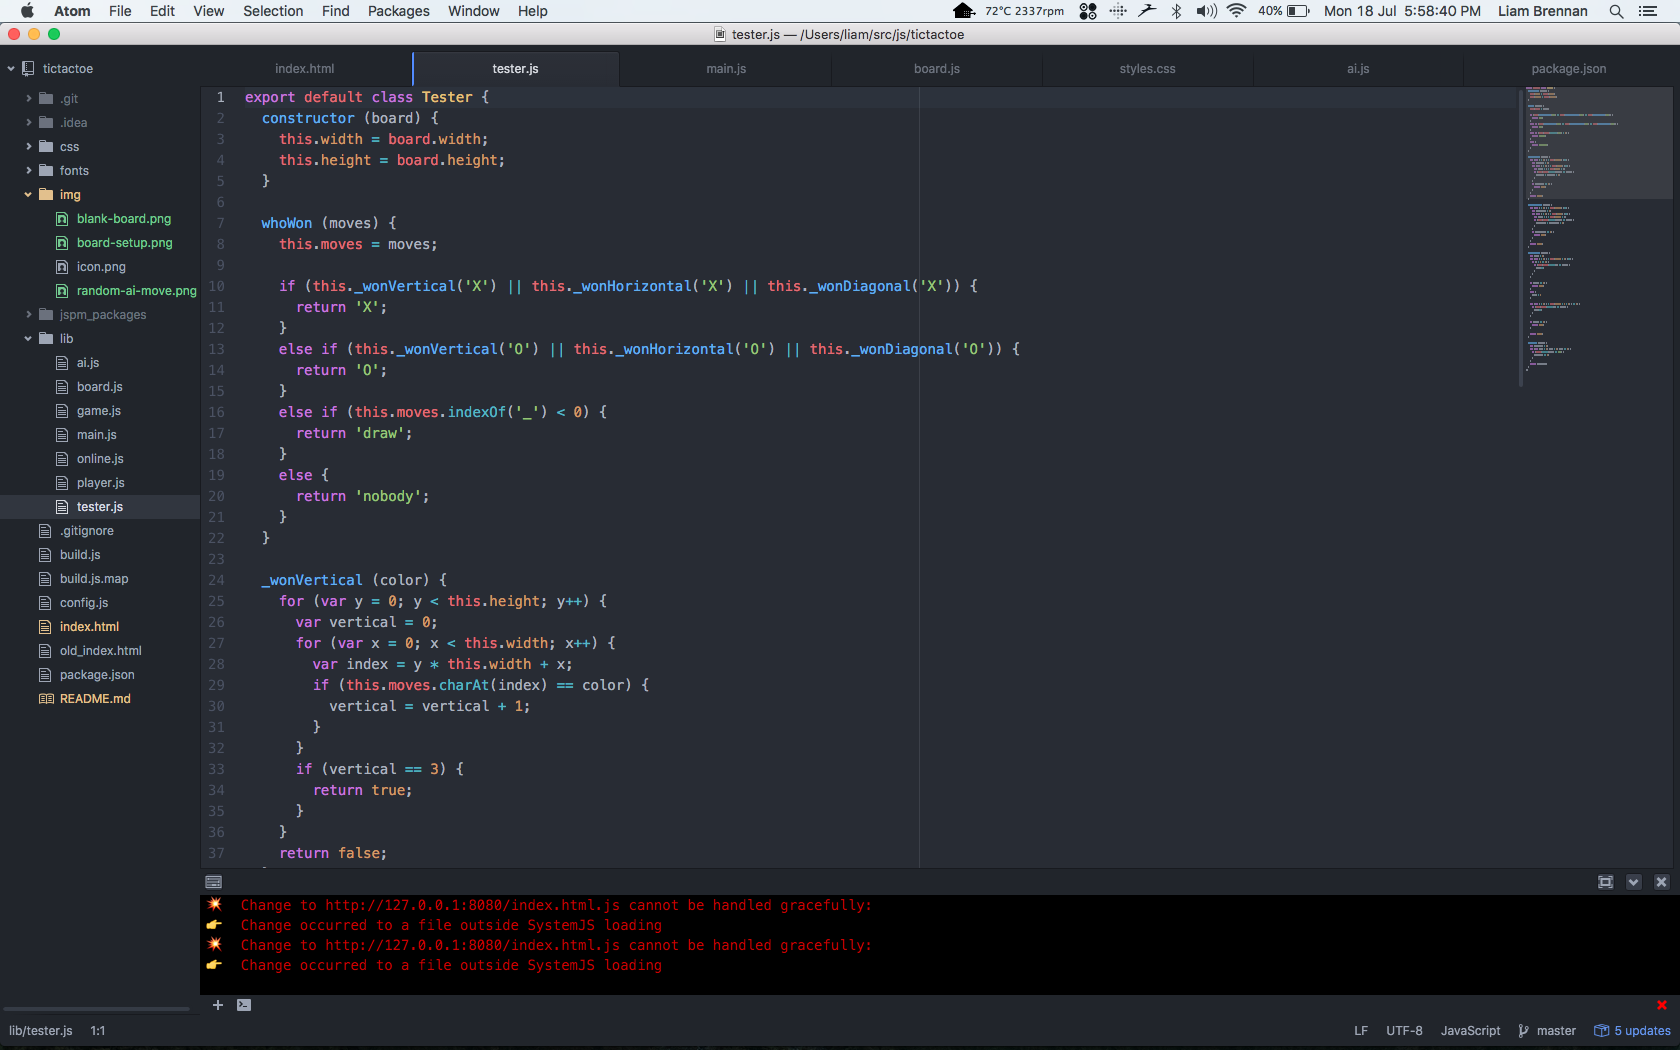Open macOS Spotlight search icon
This screenshot has height=1050, width=1680.
click(x=1616, y=11)
